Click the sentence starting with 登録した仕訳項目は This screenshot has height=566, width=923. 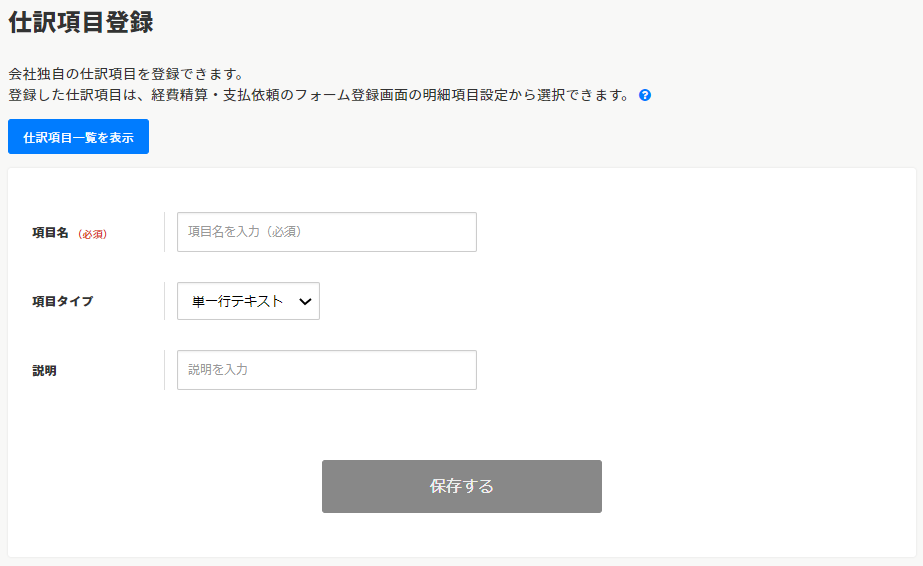(x=320, y=96)
